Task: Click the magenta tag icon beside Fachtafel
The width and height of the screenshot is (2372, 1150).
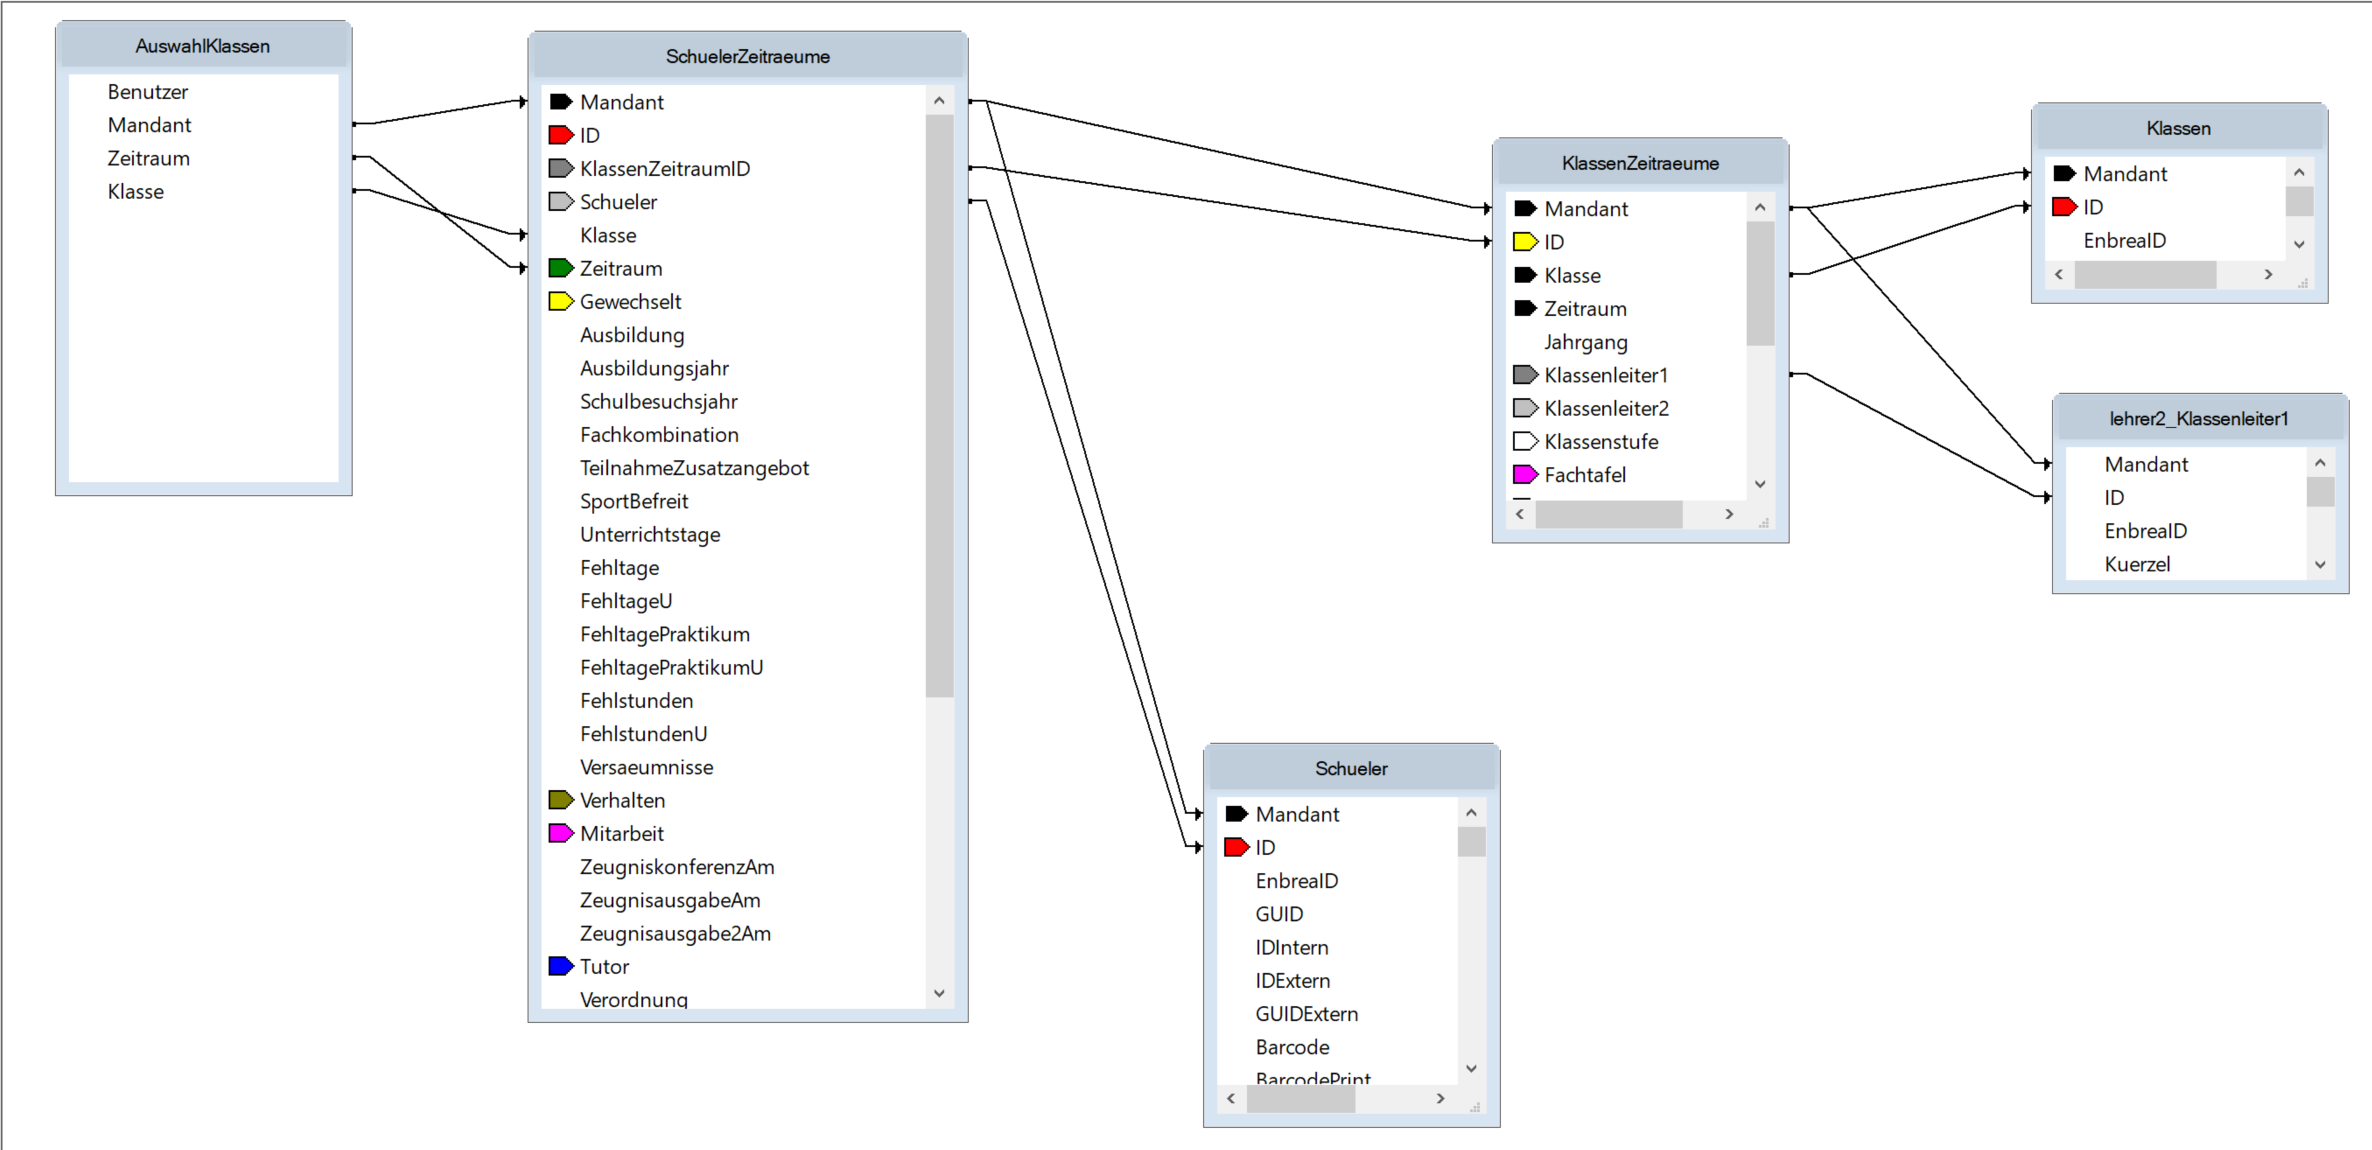Action: click(x=1525, y=474)
